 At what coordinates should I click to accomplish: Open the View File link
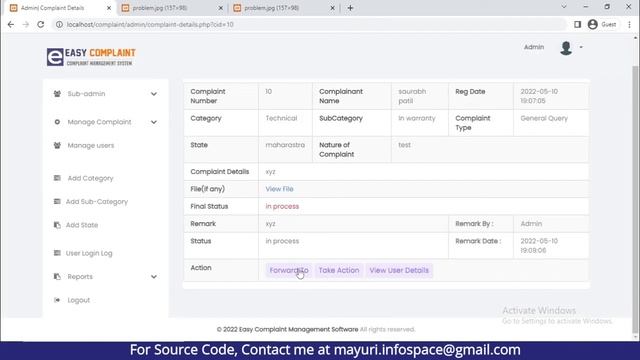(x=279, y=189)
